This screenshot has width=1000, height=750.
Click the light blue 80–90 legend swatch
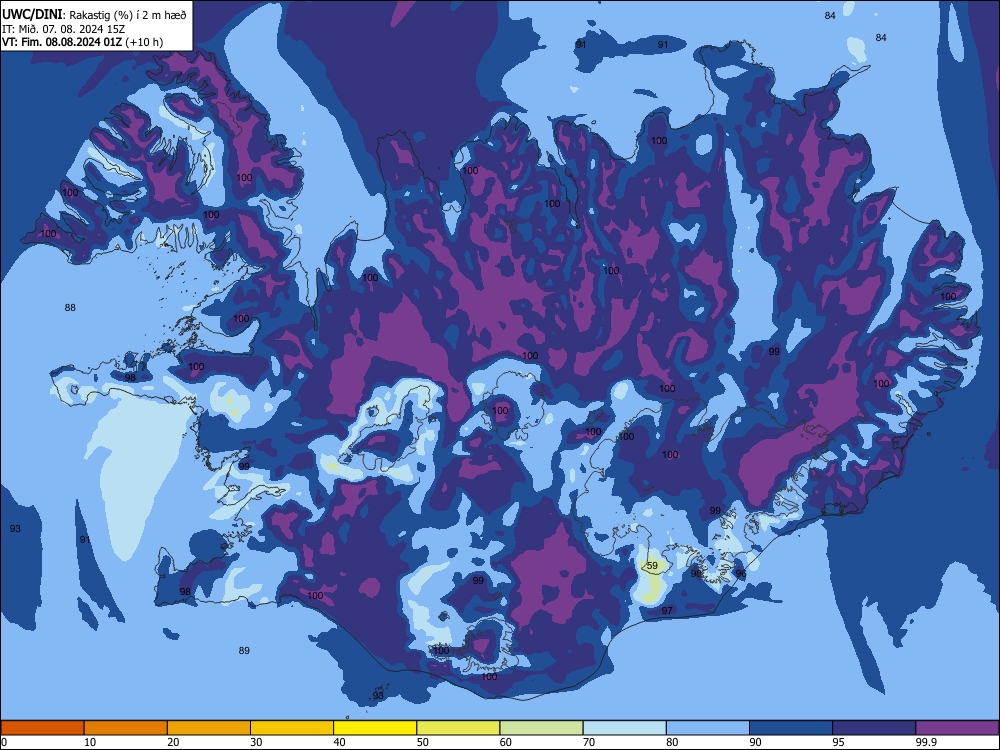click(x=708, y=728)
